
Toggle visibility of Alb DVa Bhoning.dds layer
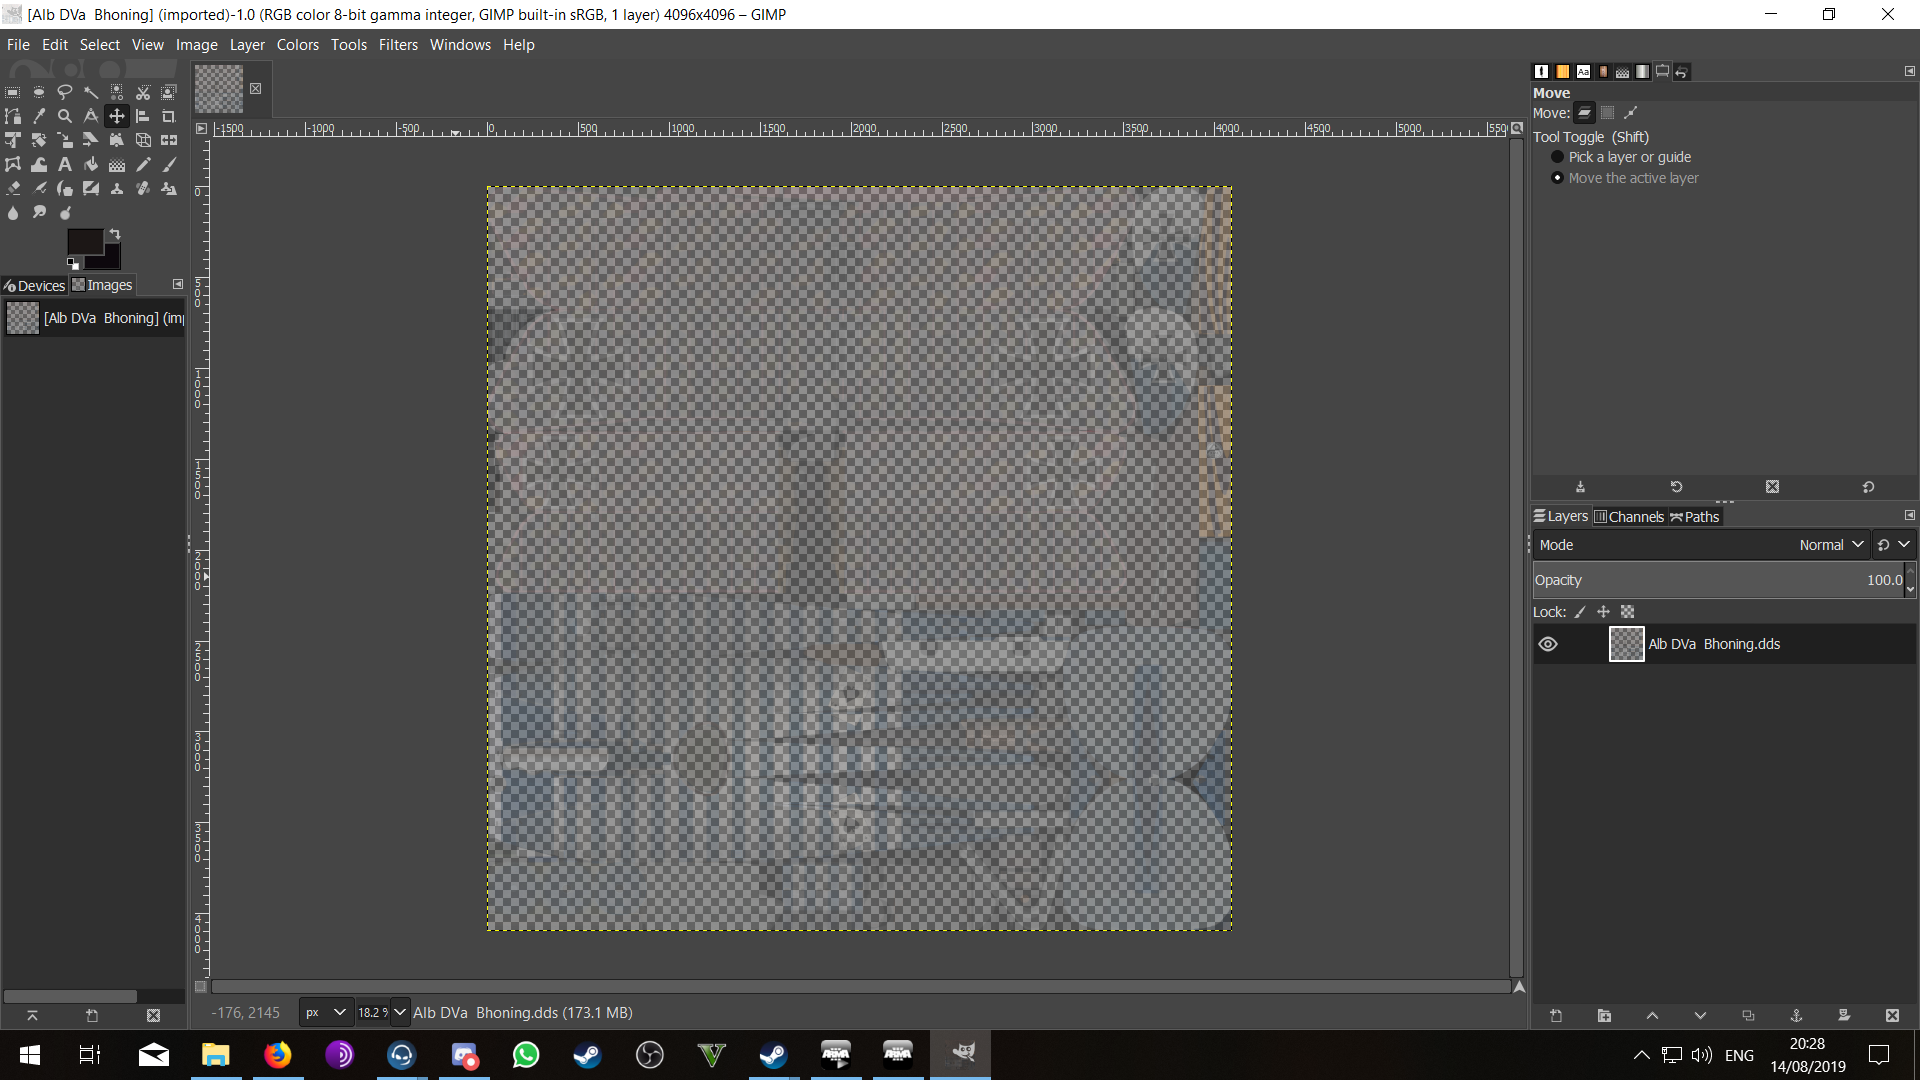click(1548, 644)
